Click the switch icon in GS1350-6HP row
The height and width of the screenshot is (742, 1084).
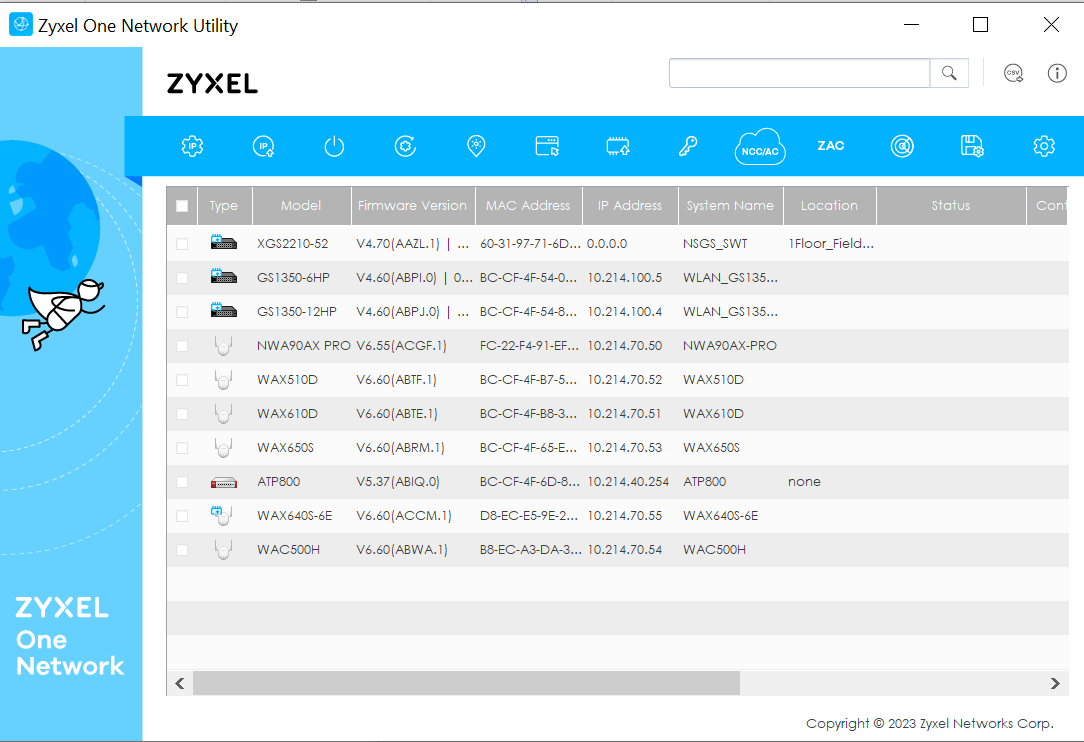click(x=223, y=276)
